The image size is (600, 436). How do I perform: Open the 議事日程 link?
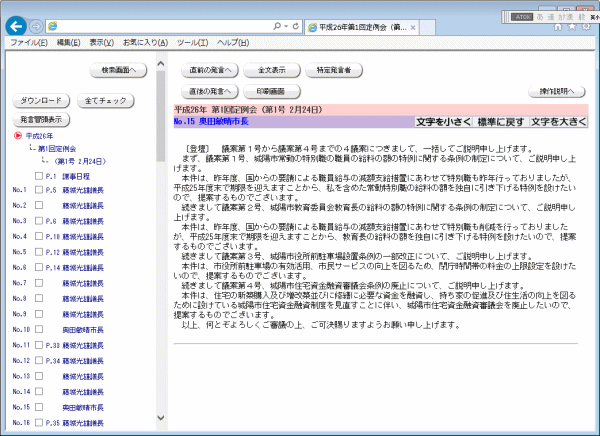pos(76,176)
